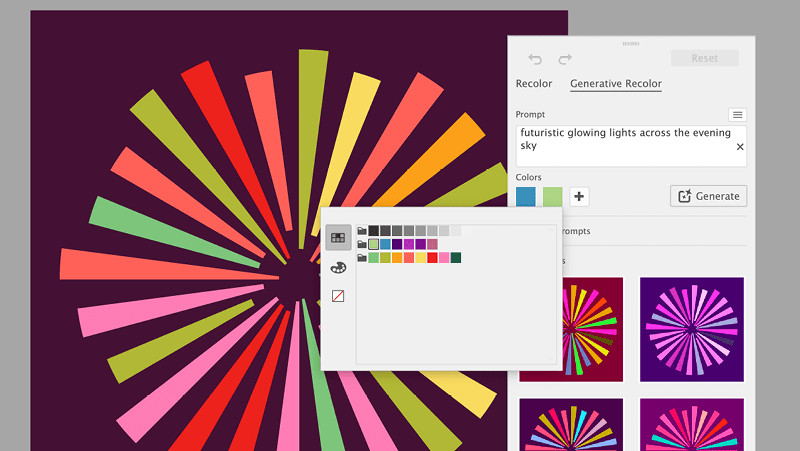Open the grayscale swatch group folder
The width and height of the screenshot is (800, 451).
coord(362,231)
